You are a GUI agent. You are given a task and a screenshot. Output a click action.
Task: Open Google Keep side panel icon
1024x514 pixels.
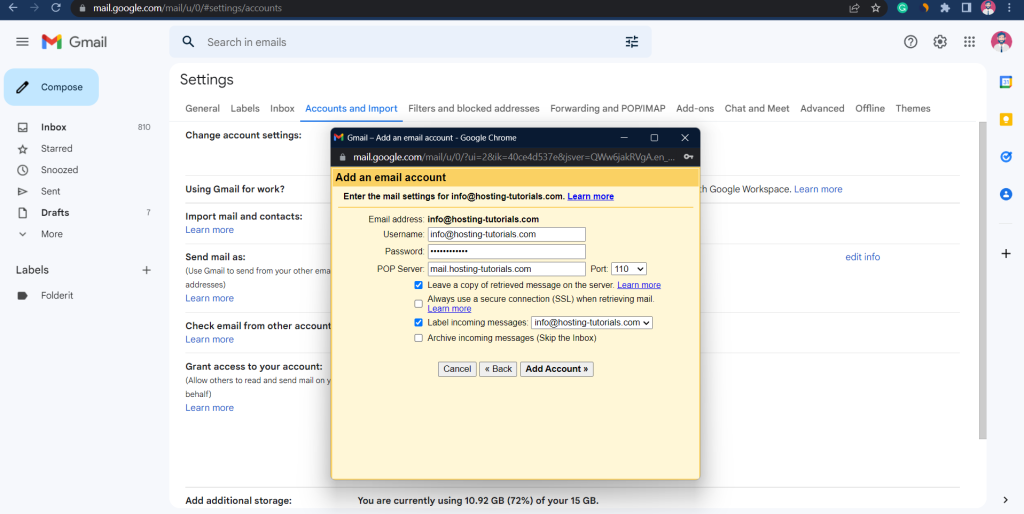tap(1006, 120)
